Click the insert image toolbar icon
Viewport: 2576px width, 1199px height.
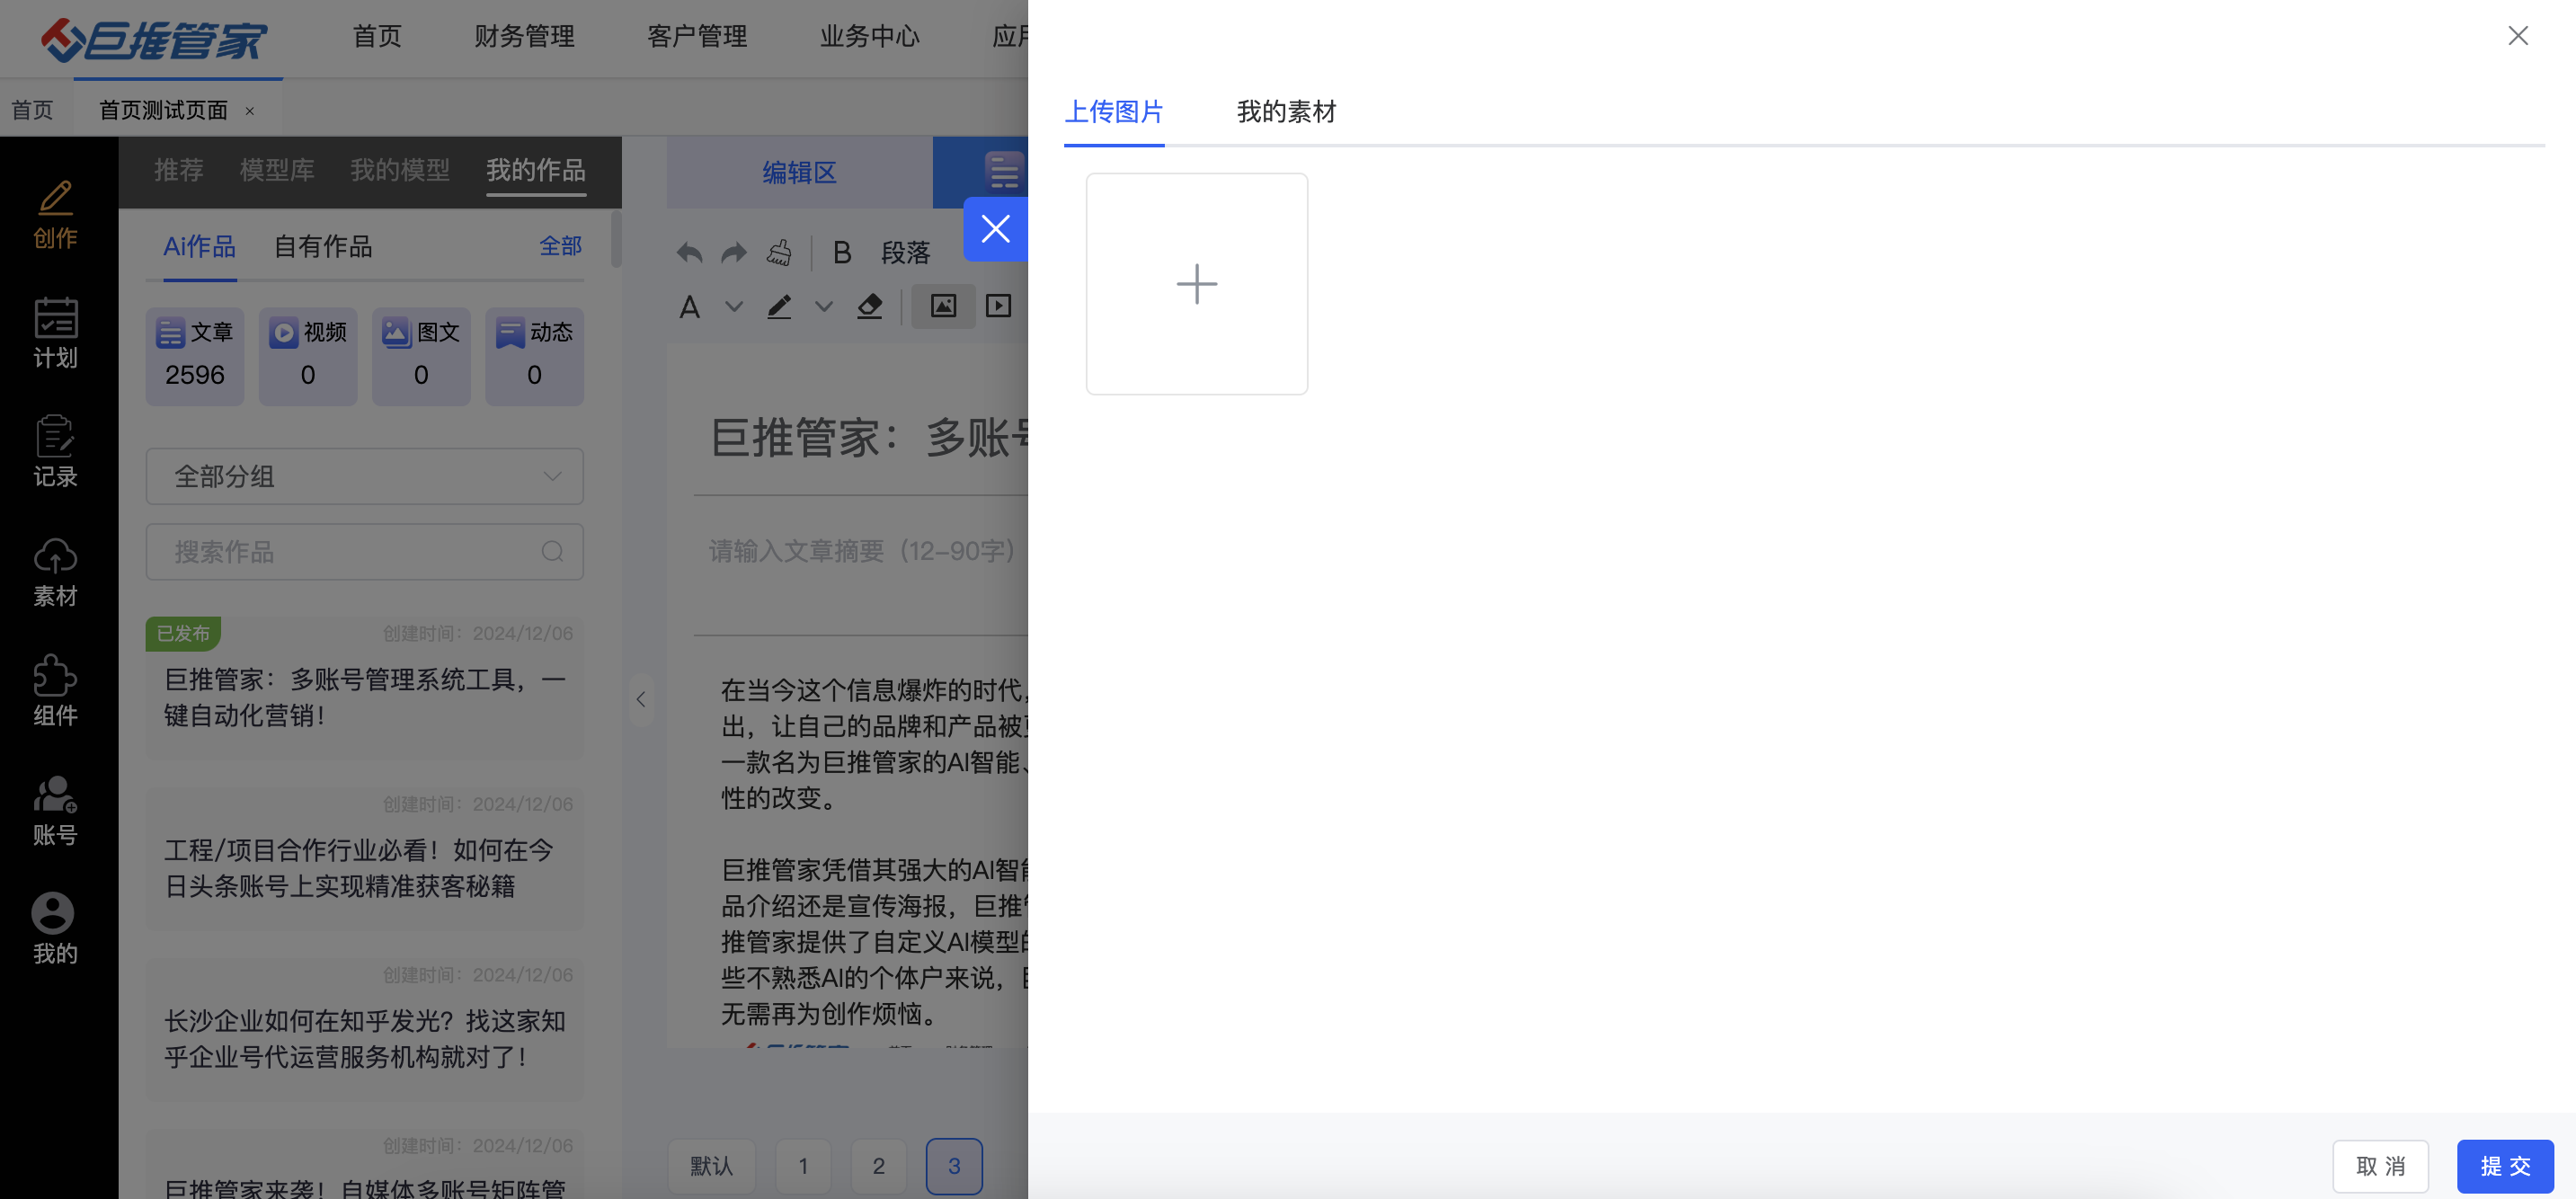[943, 306]
